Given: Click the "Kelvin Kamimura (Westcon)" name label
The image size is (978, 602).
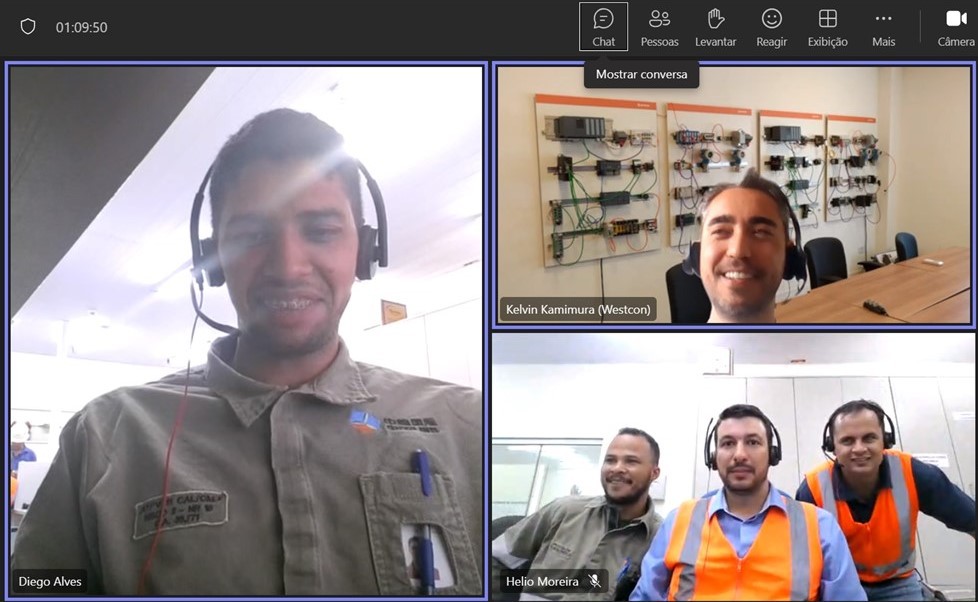Looking at the screenshot, I should pos(578,309).
